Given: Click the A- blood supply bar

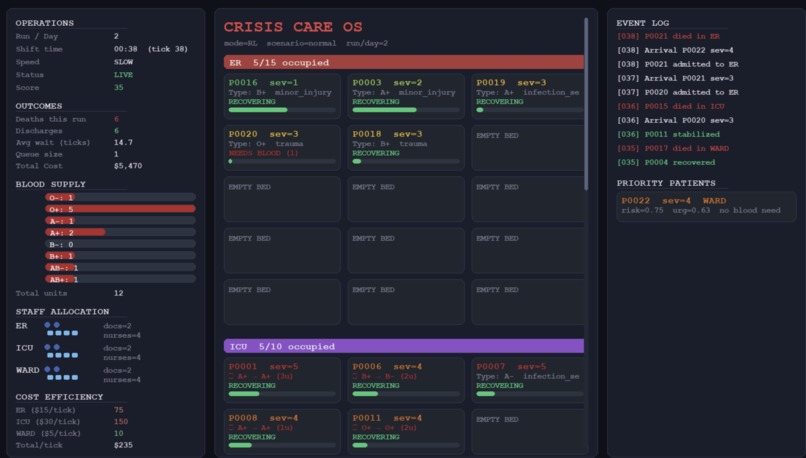Looking at the screenshot, I should click(x=120, y=221).
